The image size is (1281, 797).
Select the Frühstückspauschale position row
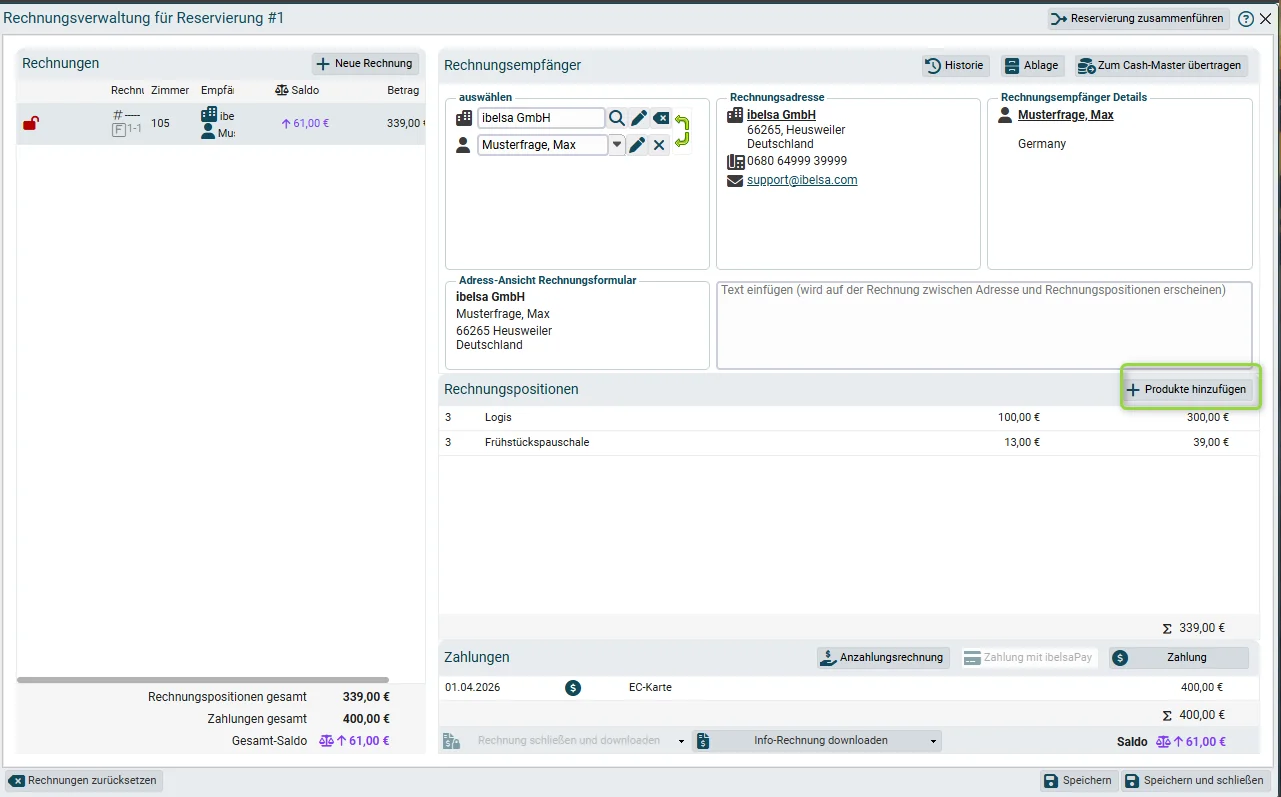(x=849, y=442)
